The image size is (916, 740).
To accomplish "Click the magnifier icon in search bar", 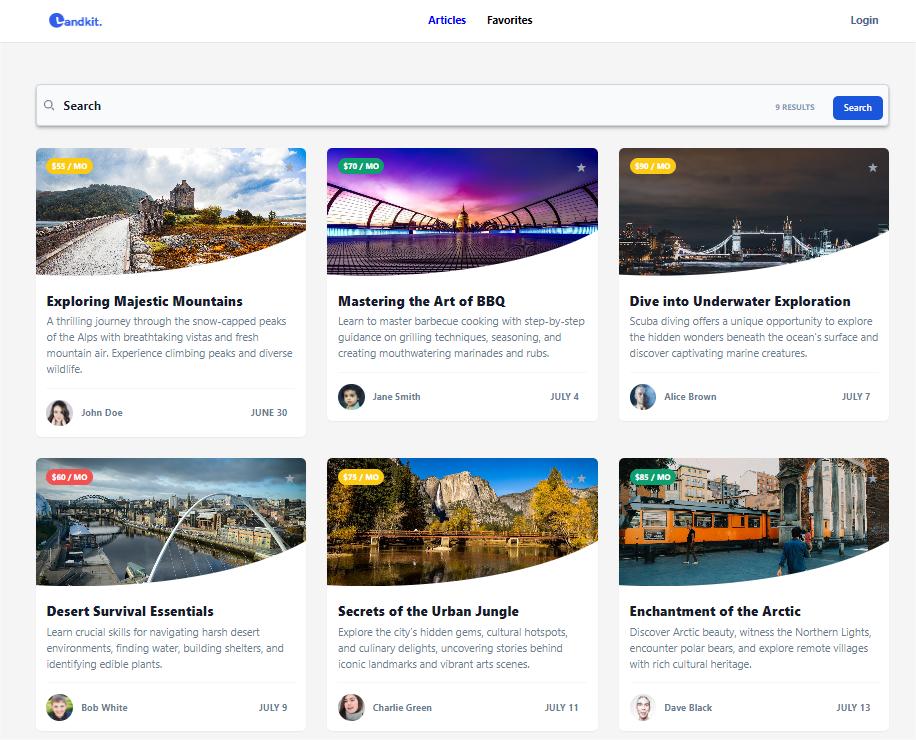I will (x=50, y=105).
